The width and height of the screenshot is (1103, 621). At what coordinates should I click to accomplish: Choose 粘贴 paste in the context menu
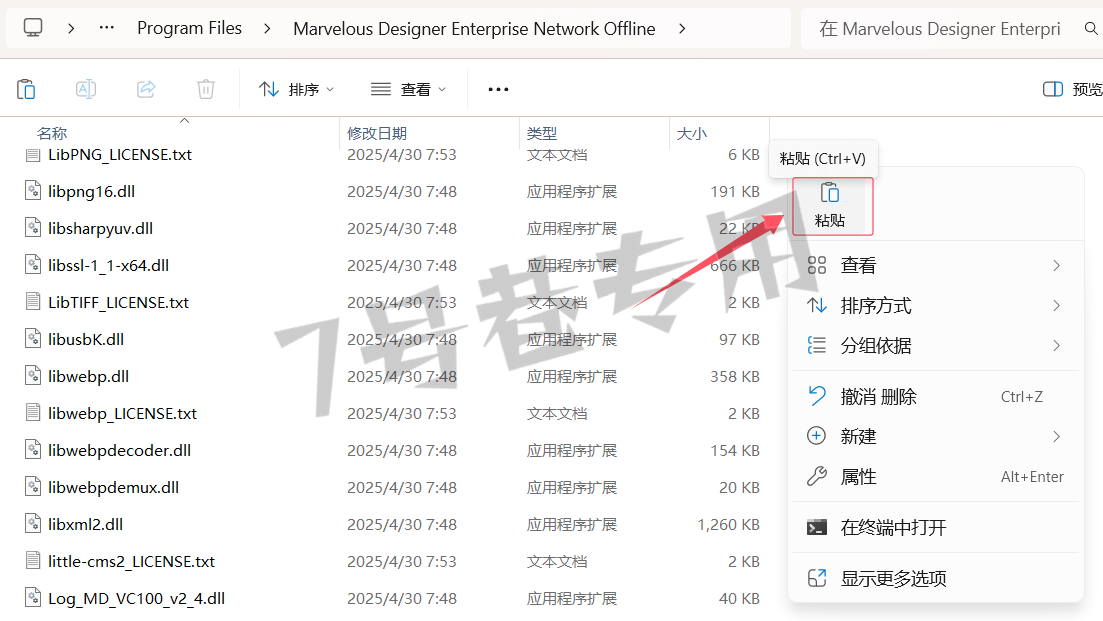point(832,206)
